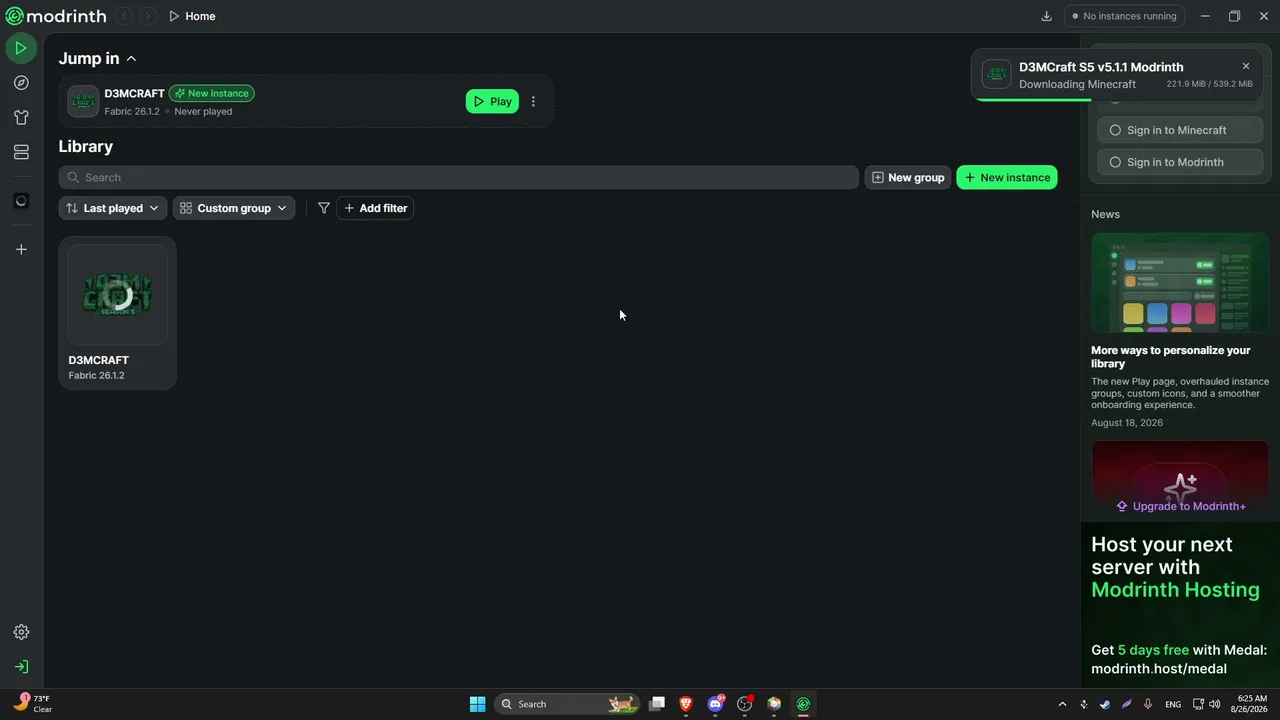Open the Discover content compass icon
The height and width of the screenshot is (720, 1280).
pyautogui.click(x=21, y=83)
